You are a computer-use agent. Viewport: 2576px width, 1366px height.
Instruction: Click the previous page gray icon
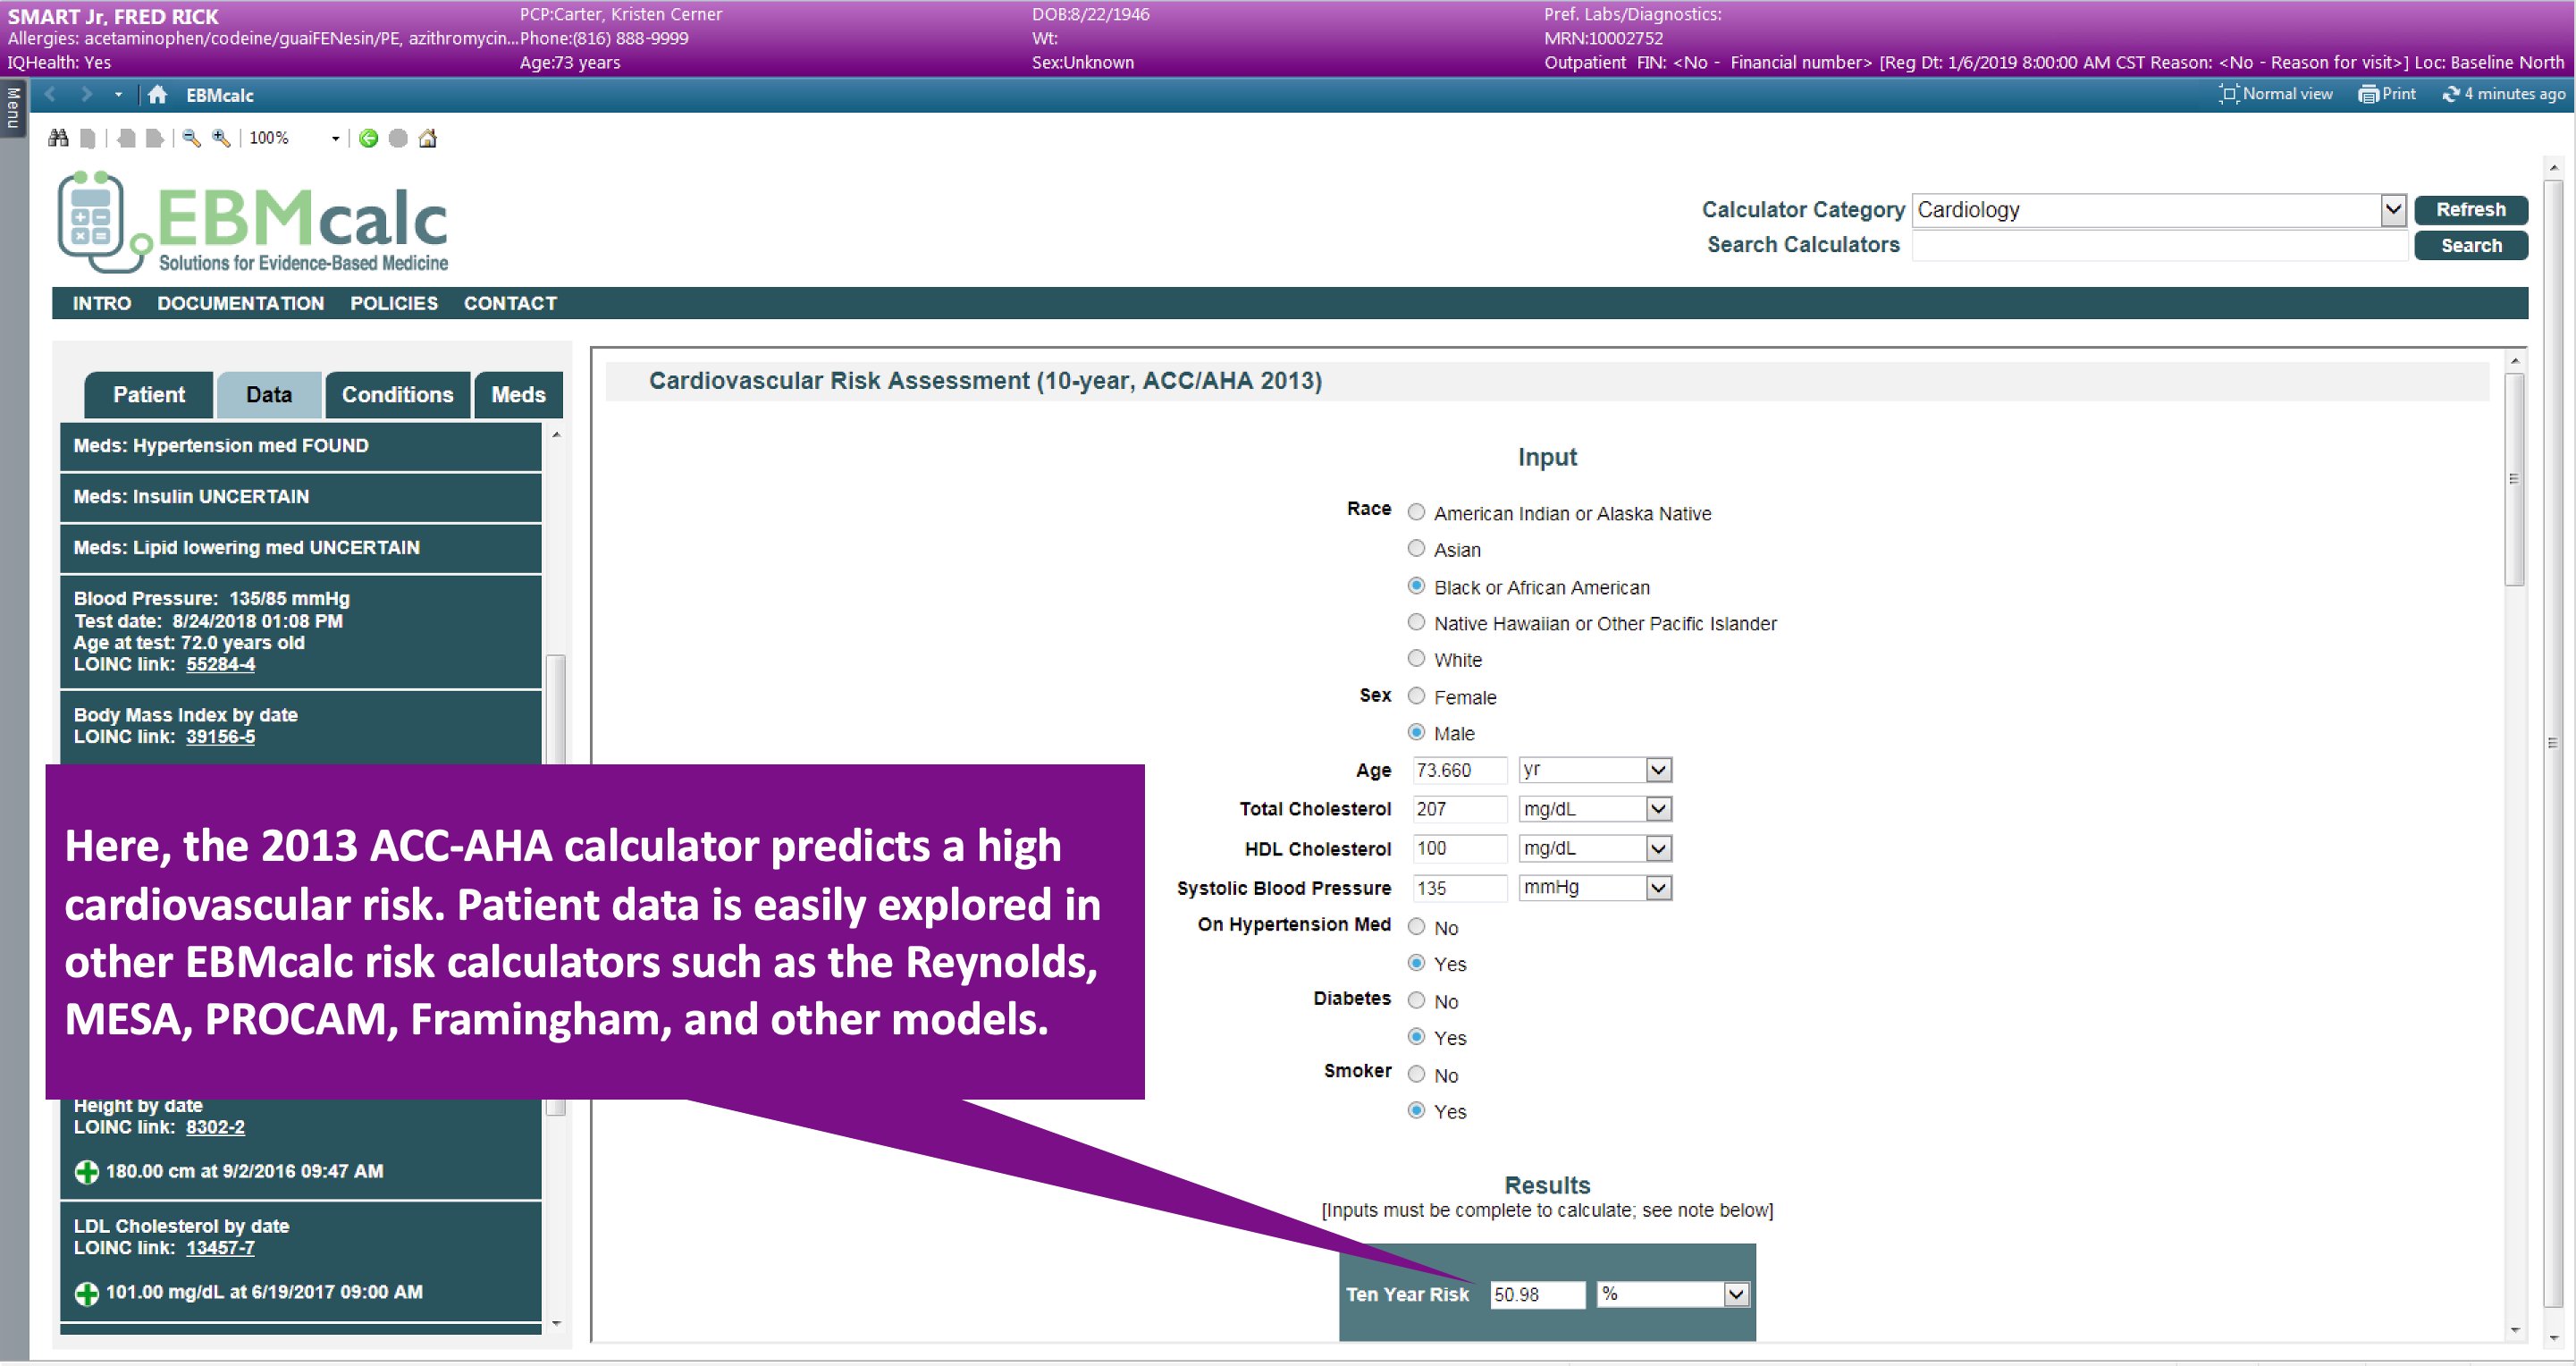tap(126, 138)
